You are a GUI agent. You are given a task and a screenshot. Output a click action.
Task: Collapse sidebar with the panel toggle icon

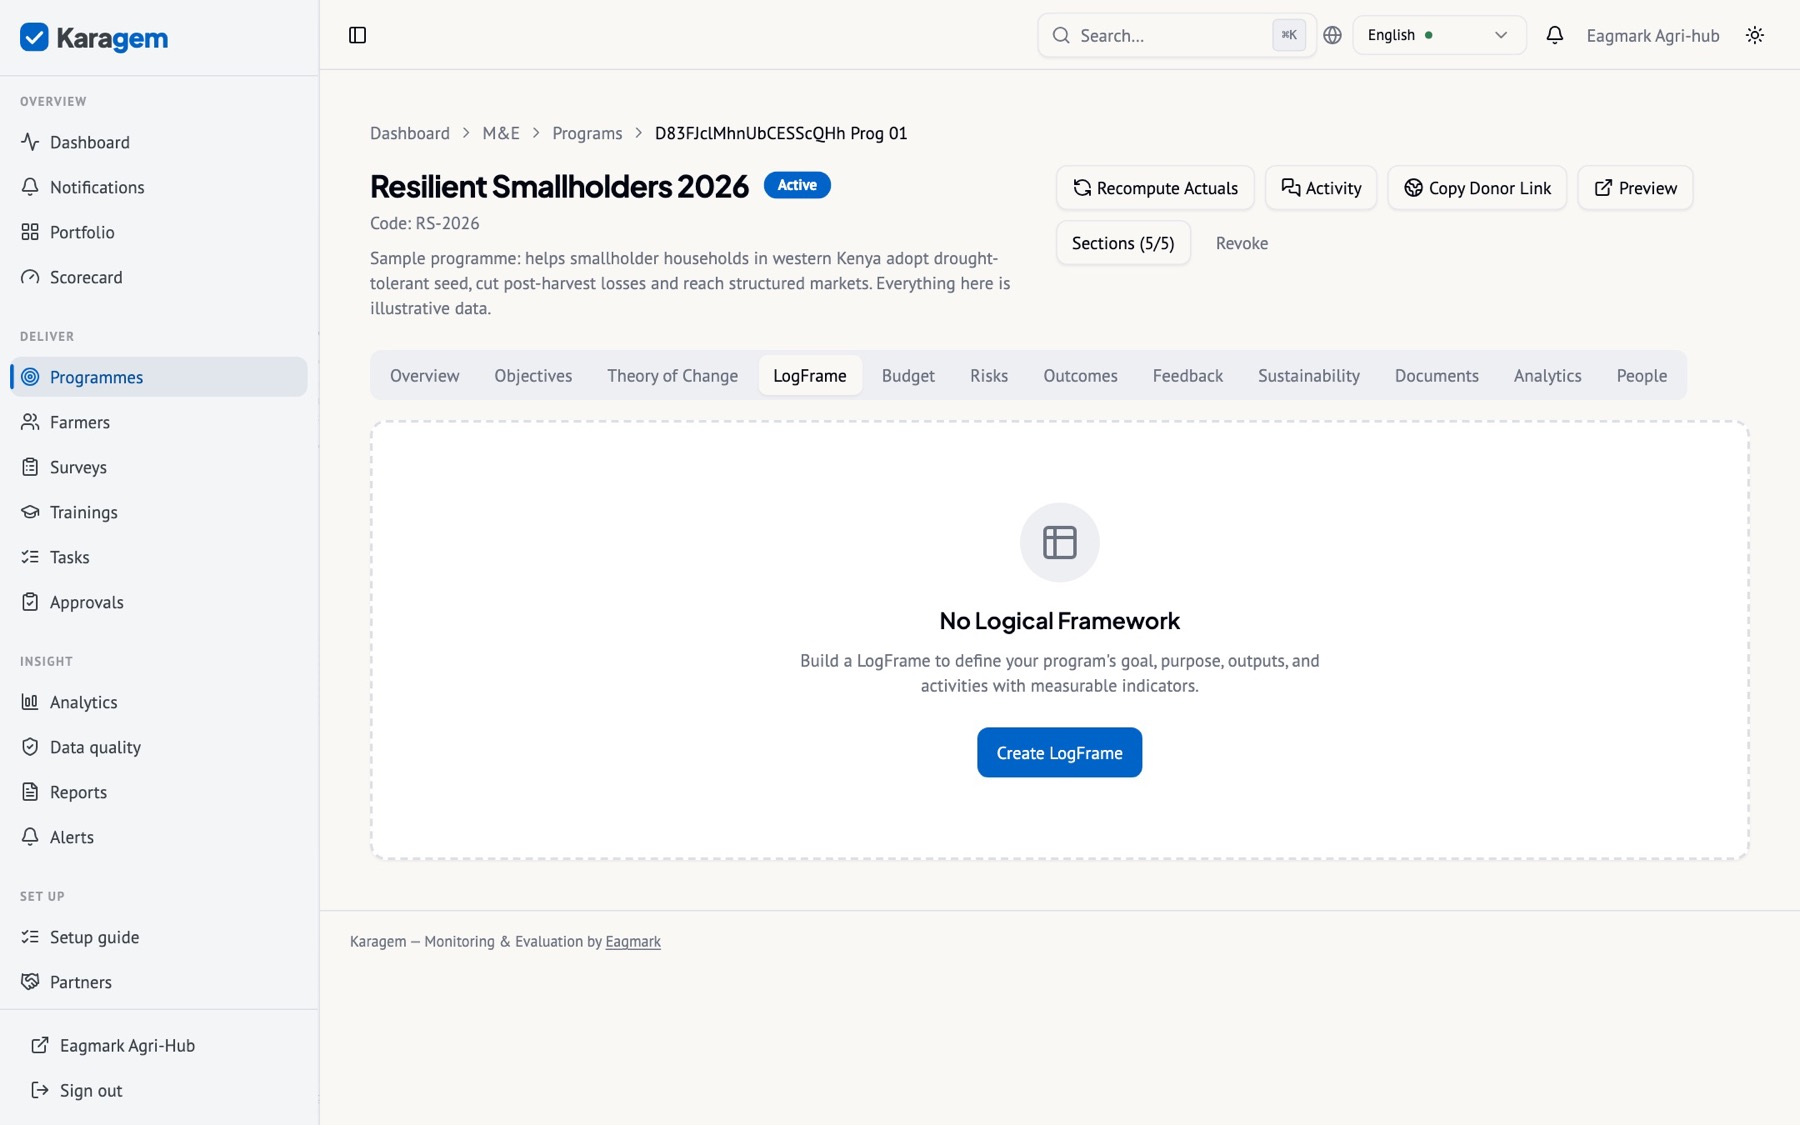[357, 35]
